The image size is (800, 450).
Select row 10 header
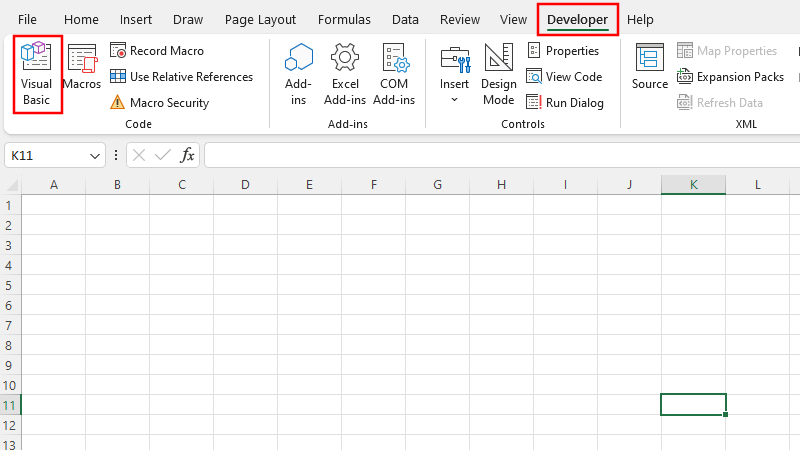click(x=10, y=385)
